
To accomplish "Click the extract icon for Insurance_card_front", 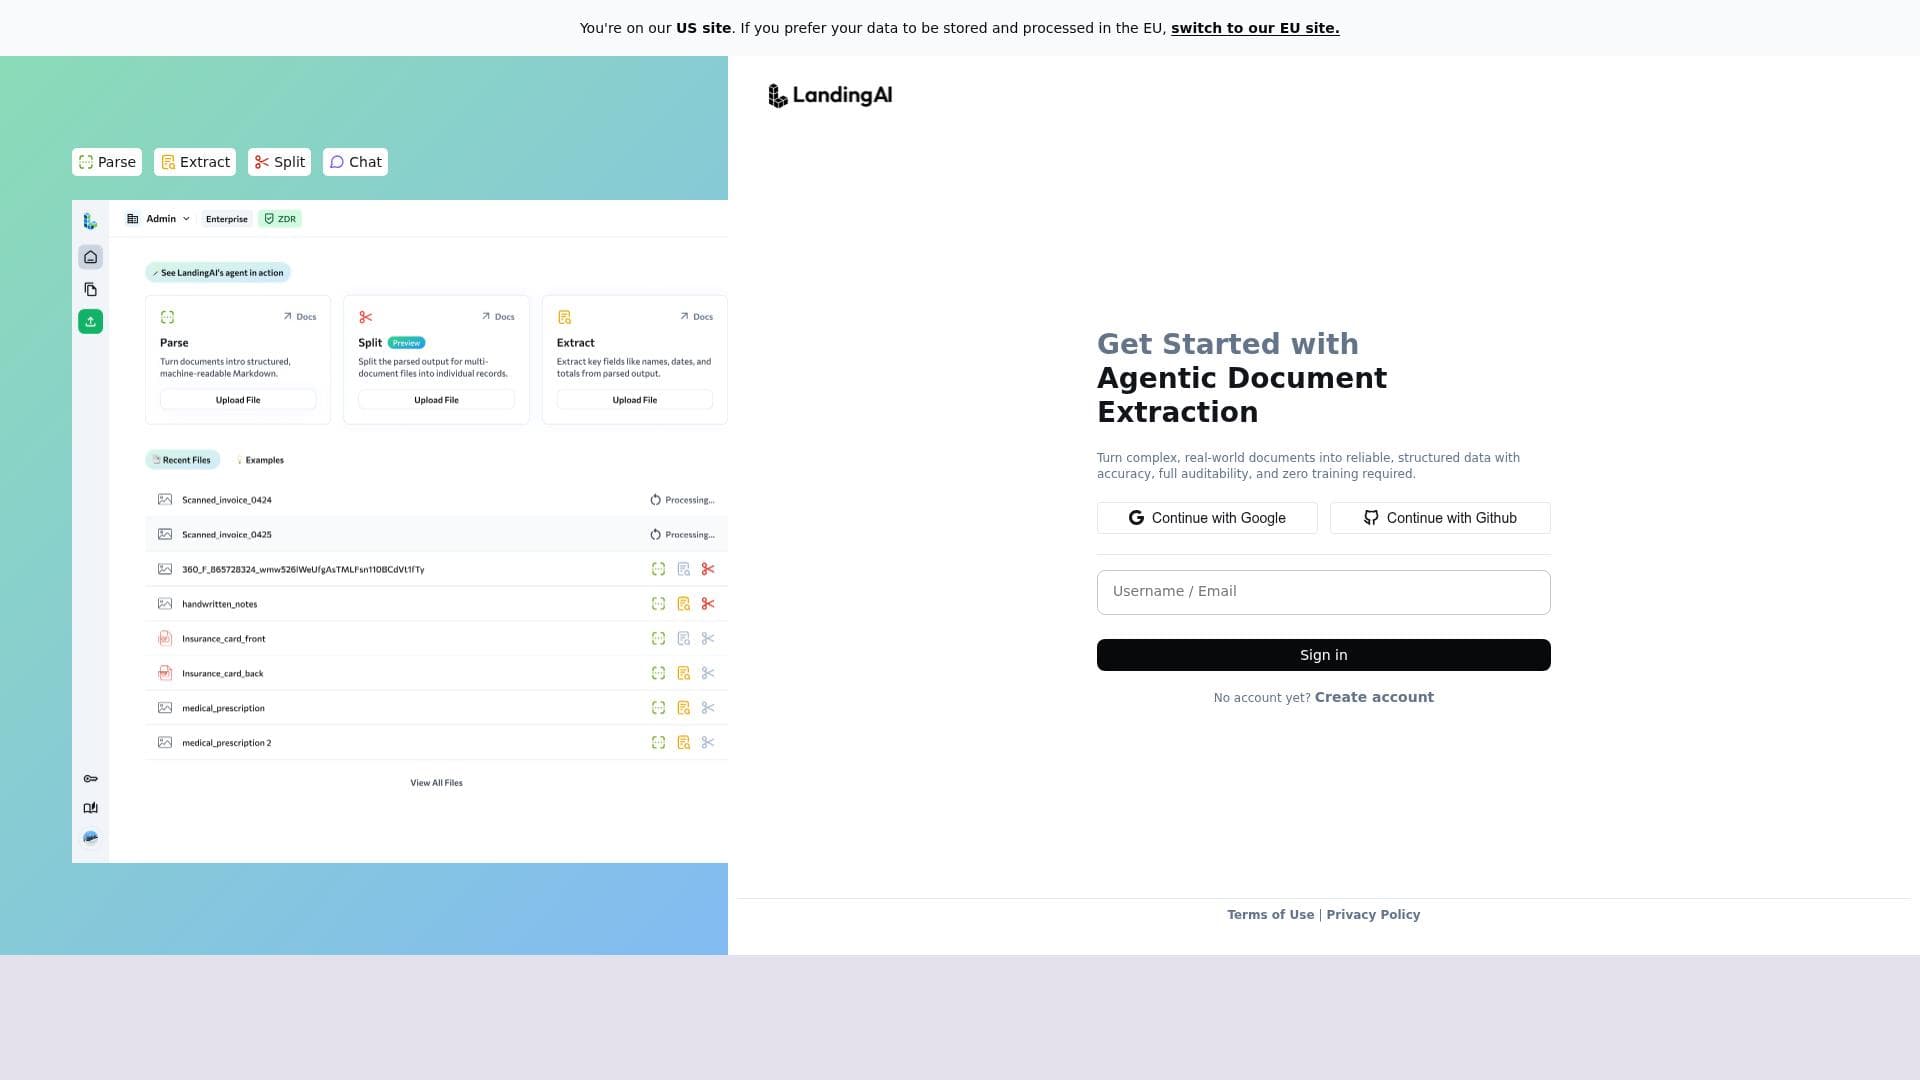I will (684, 639).
